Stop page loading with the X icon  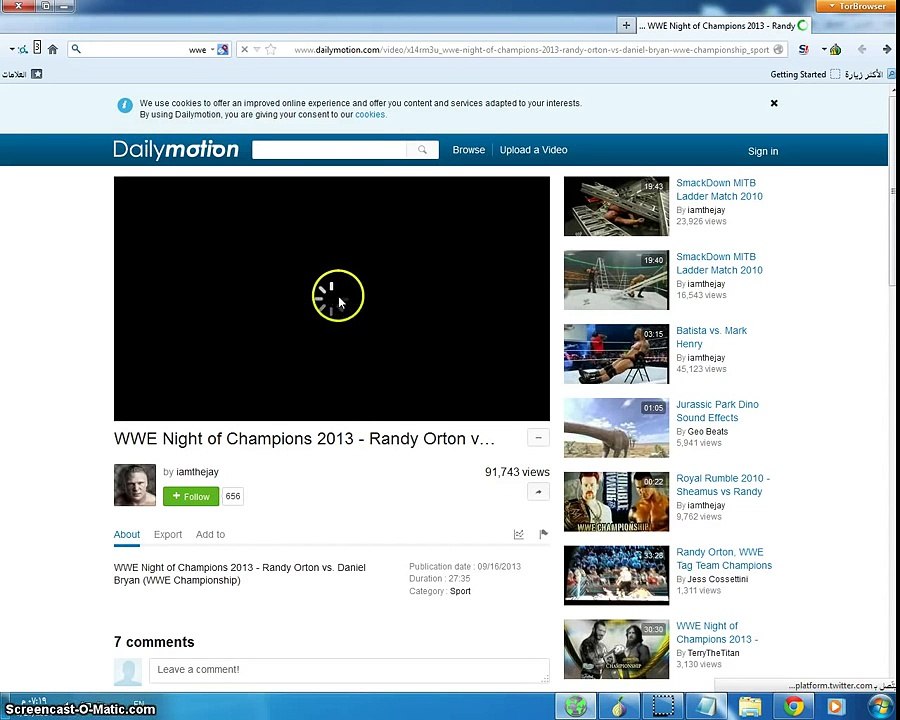click(x=244, y=49)
